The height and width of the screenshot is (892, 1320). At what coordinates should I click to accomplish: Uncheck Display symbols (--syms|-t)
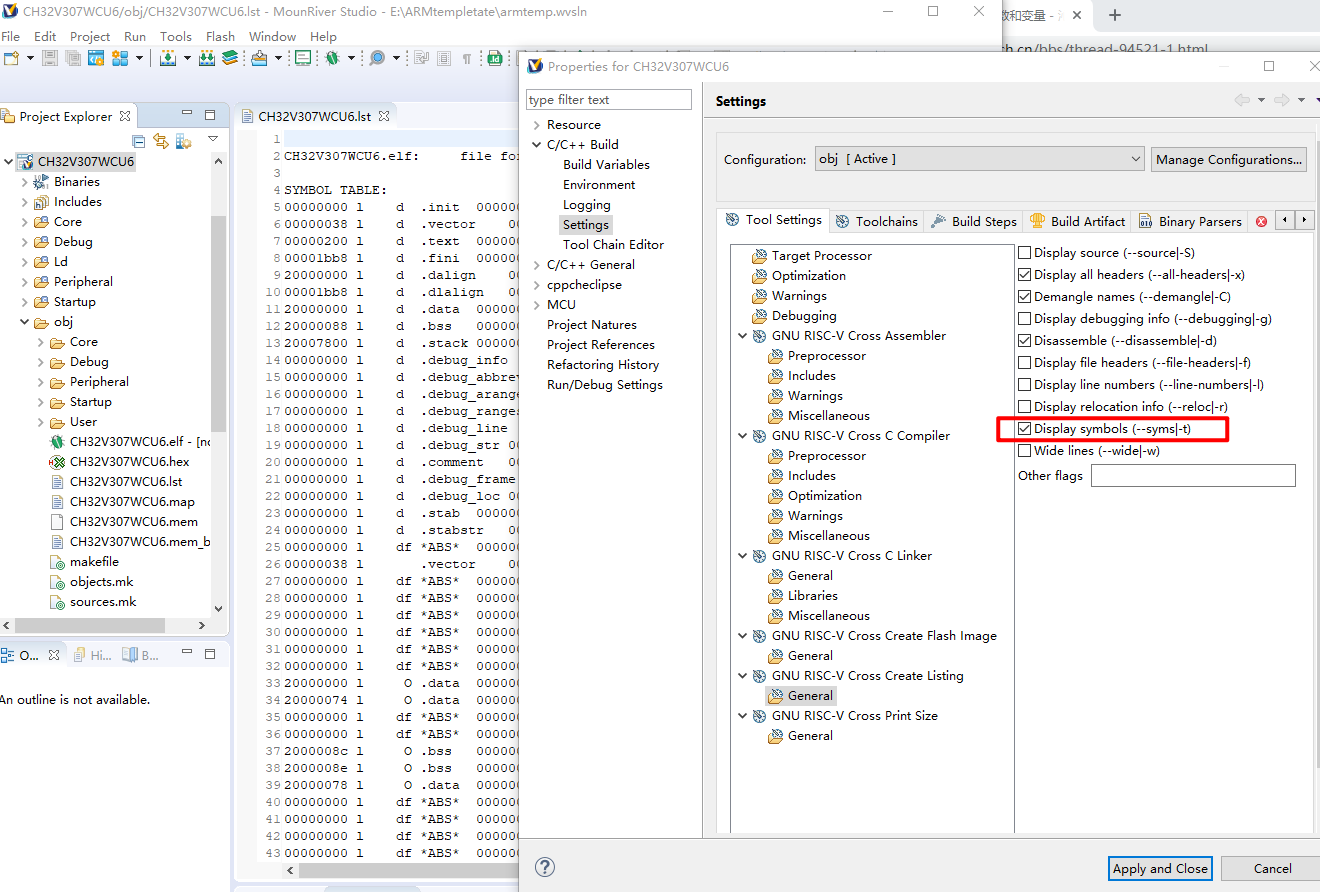point(1025,429)
